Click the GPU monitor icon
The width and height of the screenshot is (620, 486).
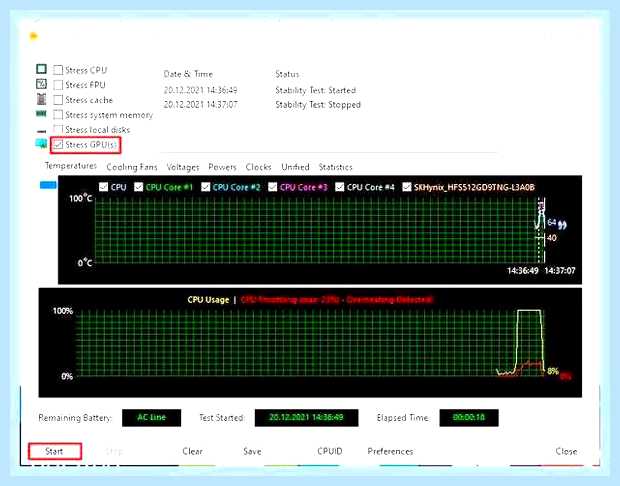coord(41,144)
